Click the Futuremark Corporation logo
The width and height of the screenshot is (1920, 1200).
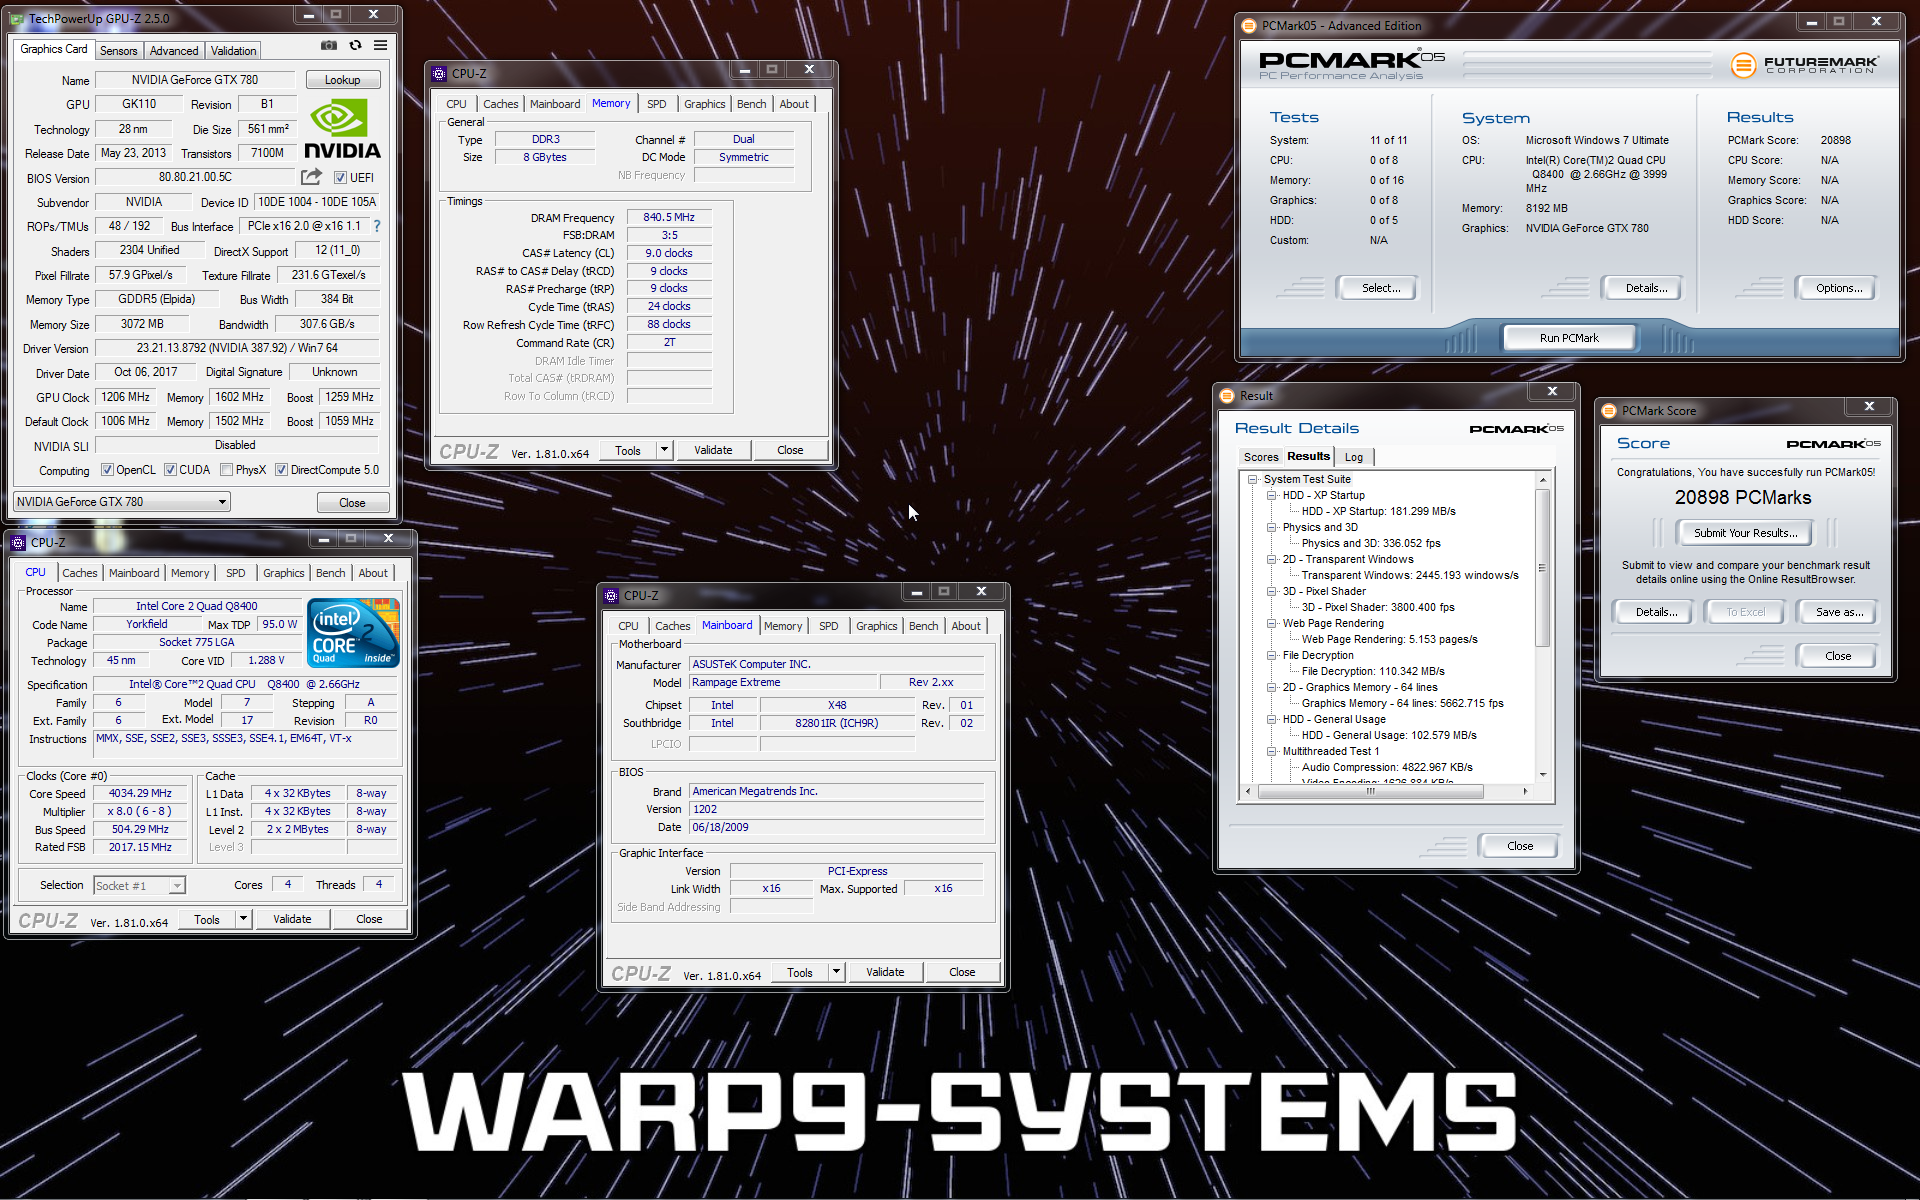pyautogui.click(x=1805, y=65)
